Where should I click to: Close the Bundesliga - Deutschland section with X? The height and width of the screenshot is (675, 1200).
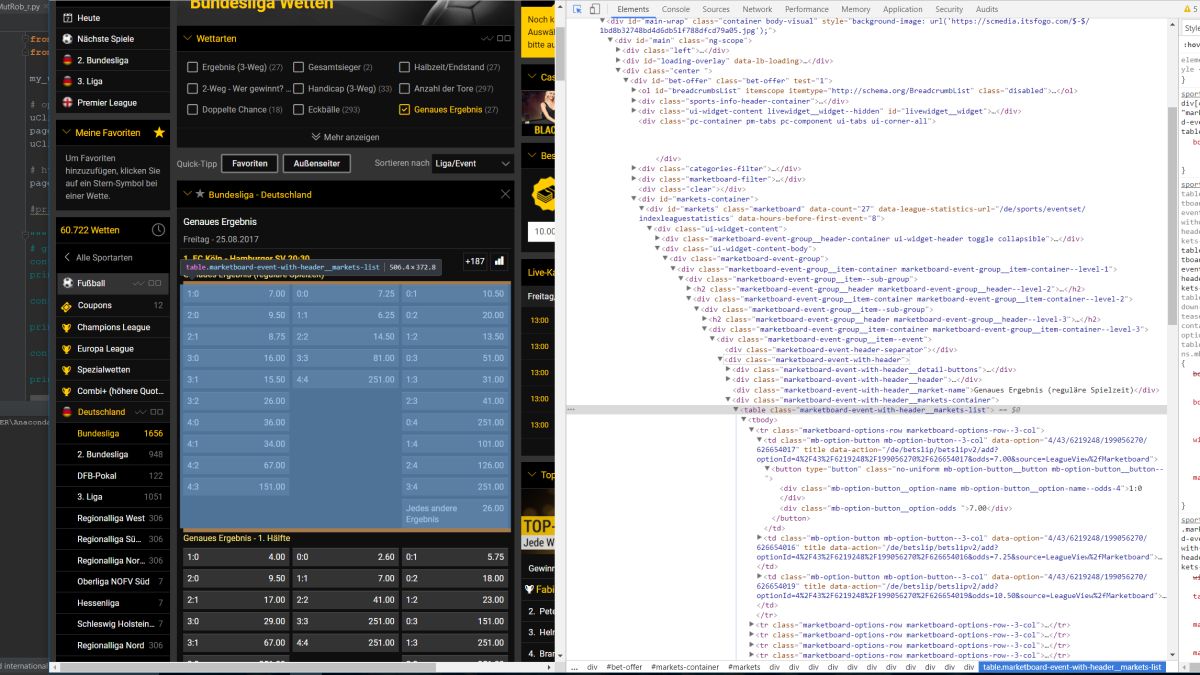pos(505,194)
